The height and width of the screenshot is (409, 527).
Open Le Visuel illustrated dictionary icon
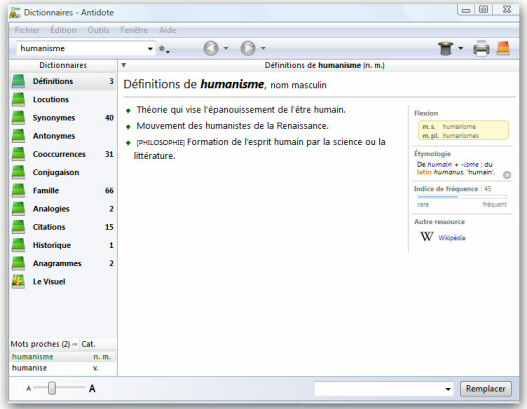18,282
